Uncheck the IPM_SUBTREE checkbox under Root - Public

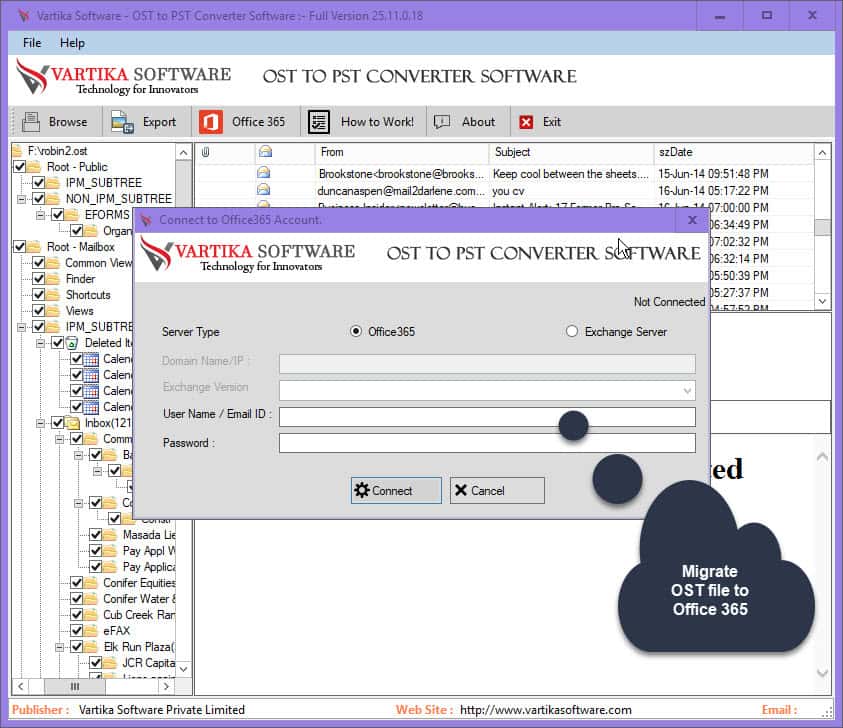(39, 183)
